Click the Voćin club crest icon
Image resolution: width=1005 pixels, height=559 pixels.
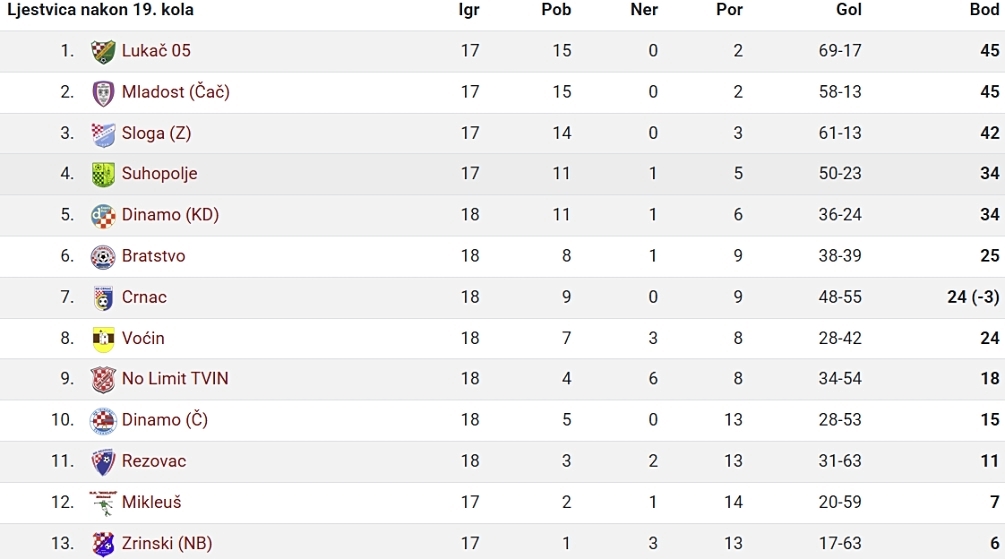pyautogui.click(x=103, y=339)
